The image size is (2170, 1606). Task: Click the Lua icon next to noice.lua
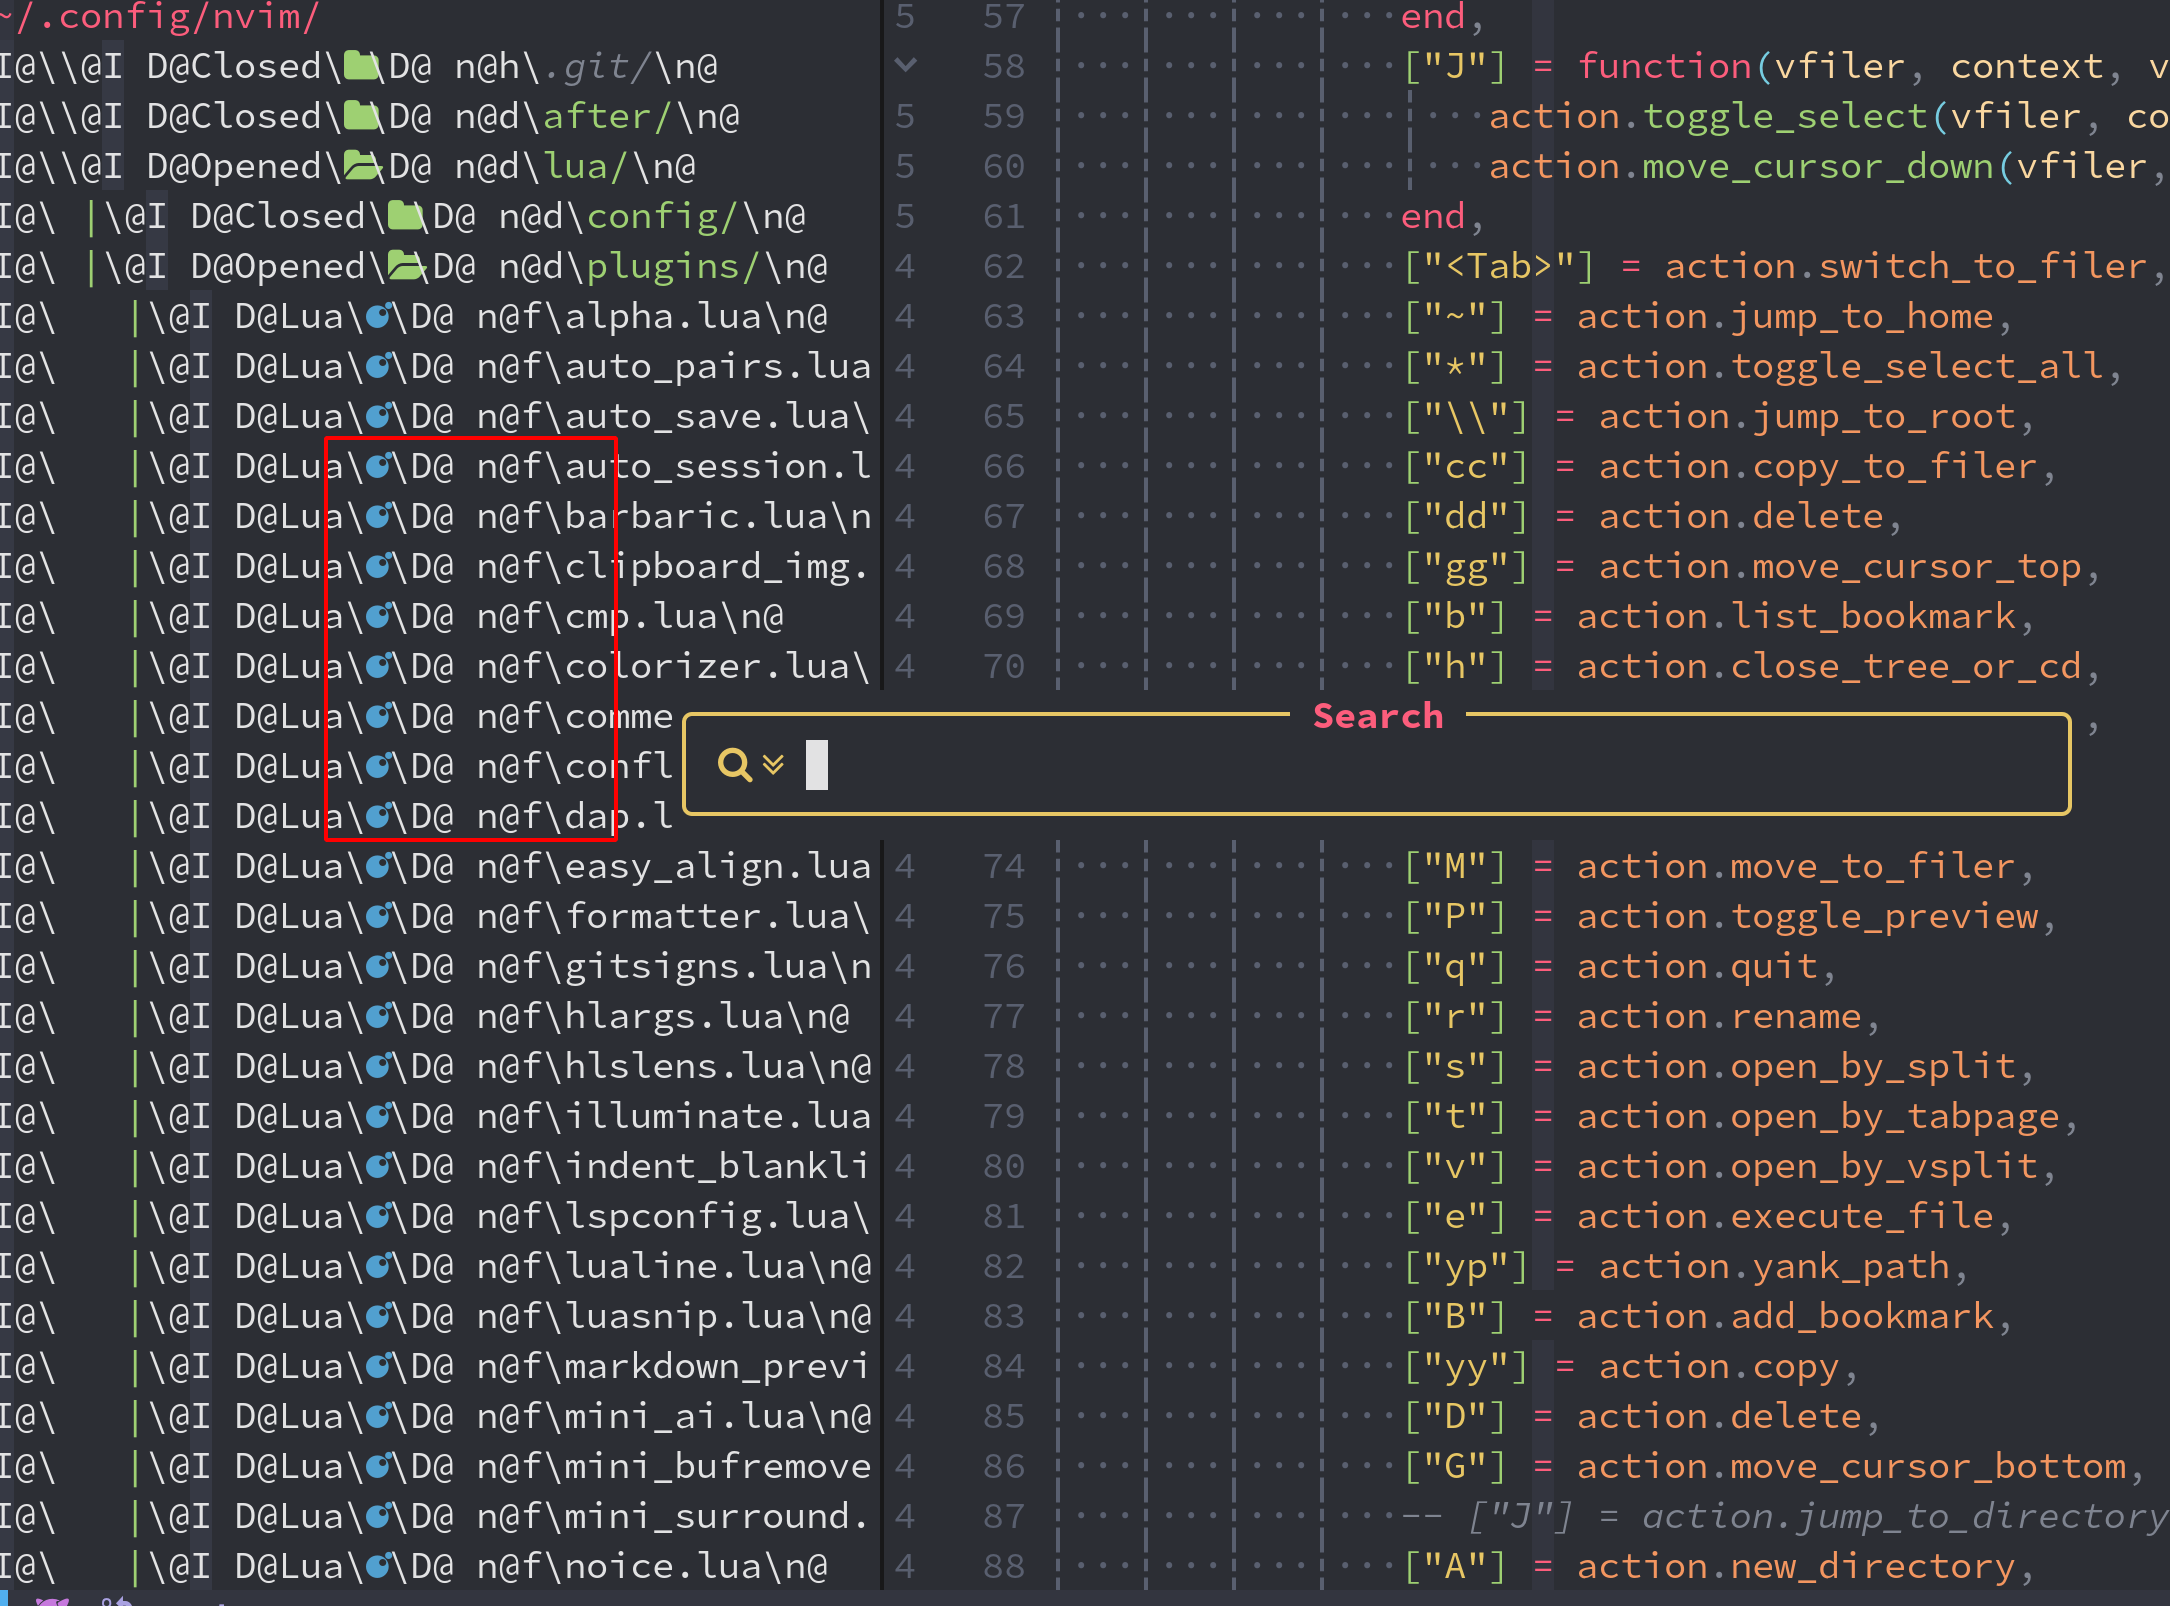pyautogui.click(x=378, y=1565)
